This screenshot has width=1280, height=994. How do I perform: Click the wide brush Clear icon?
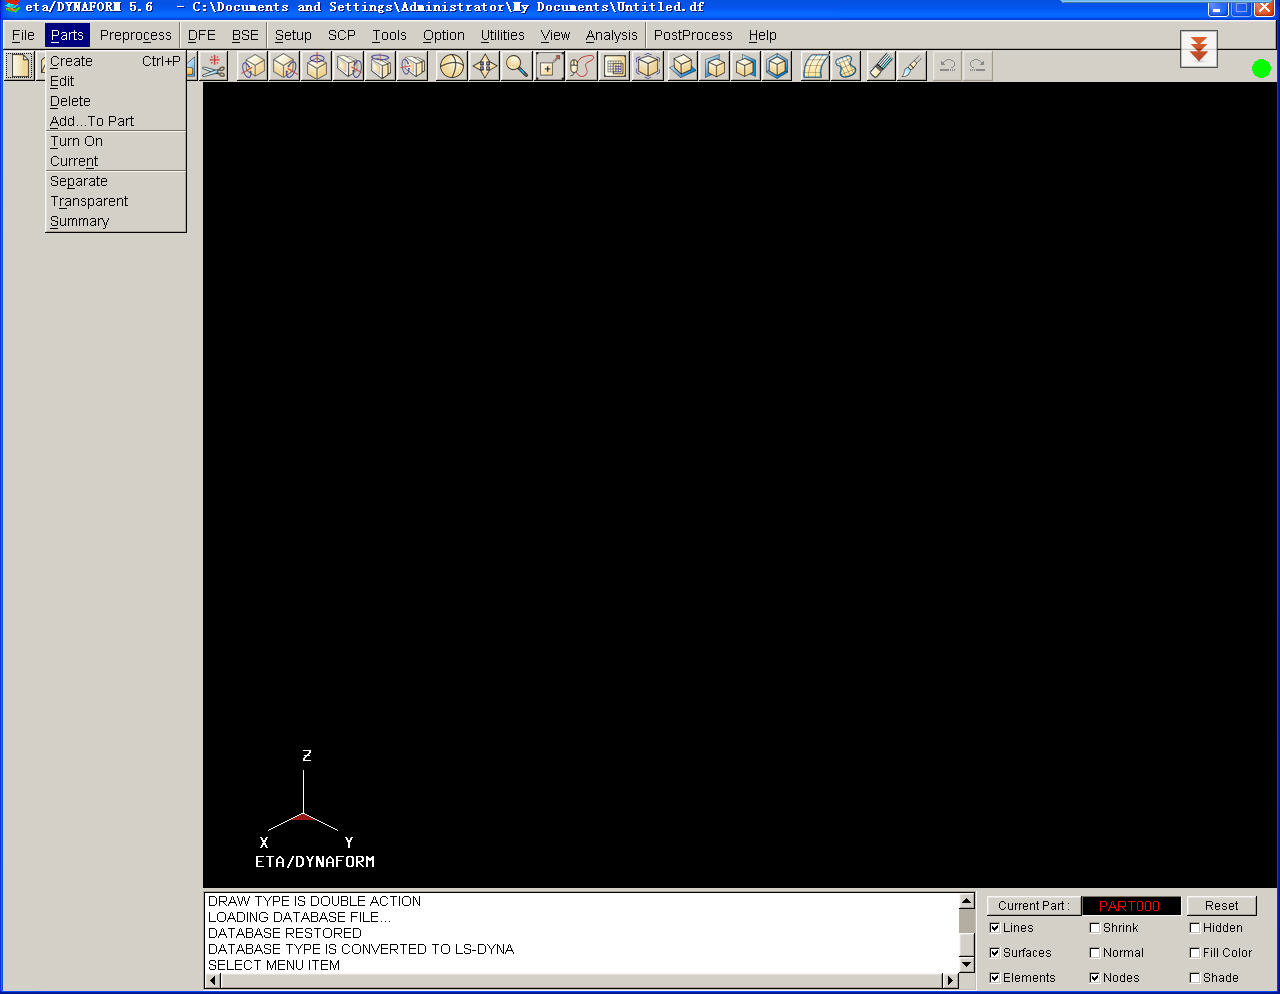881,66
